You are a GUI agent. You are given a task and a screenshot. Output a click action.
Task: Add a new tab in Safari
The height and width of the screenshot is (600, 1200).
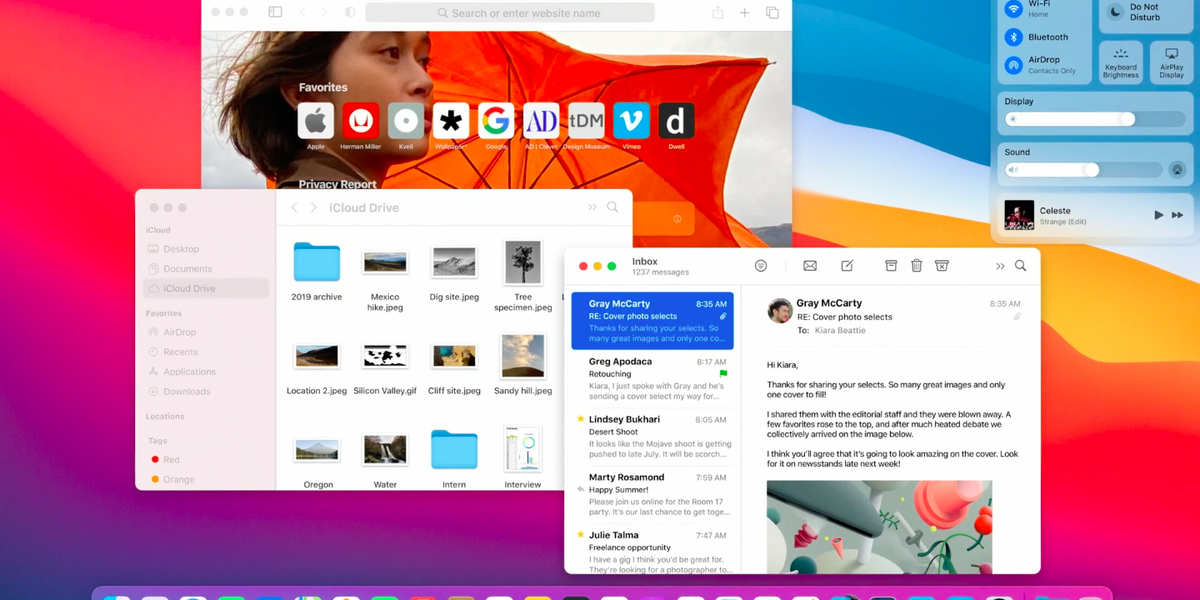tap(745, 13)
